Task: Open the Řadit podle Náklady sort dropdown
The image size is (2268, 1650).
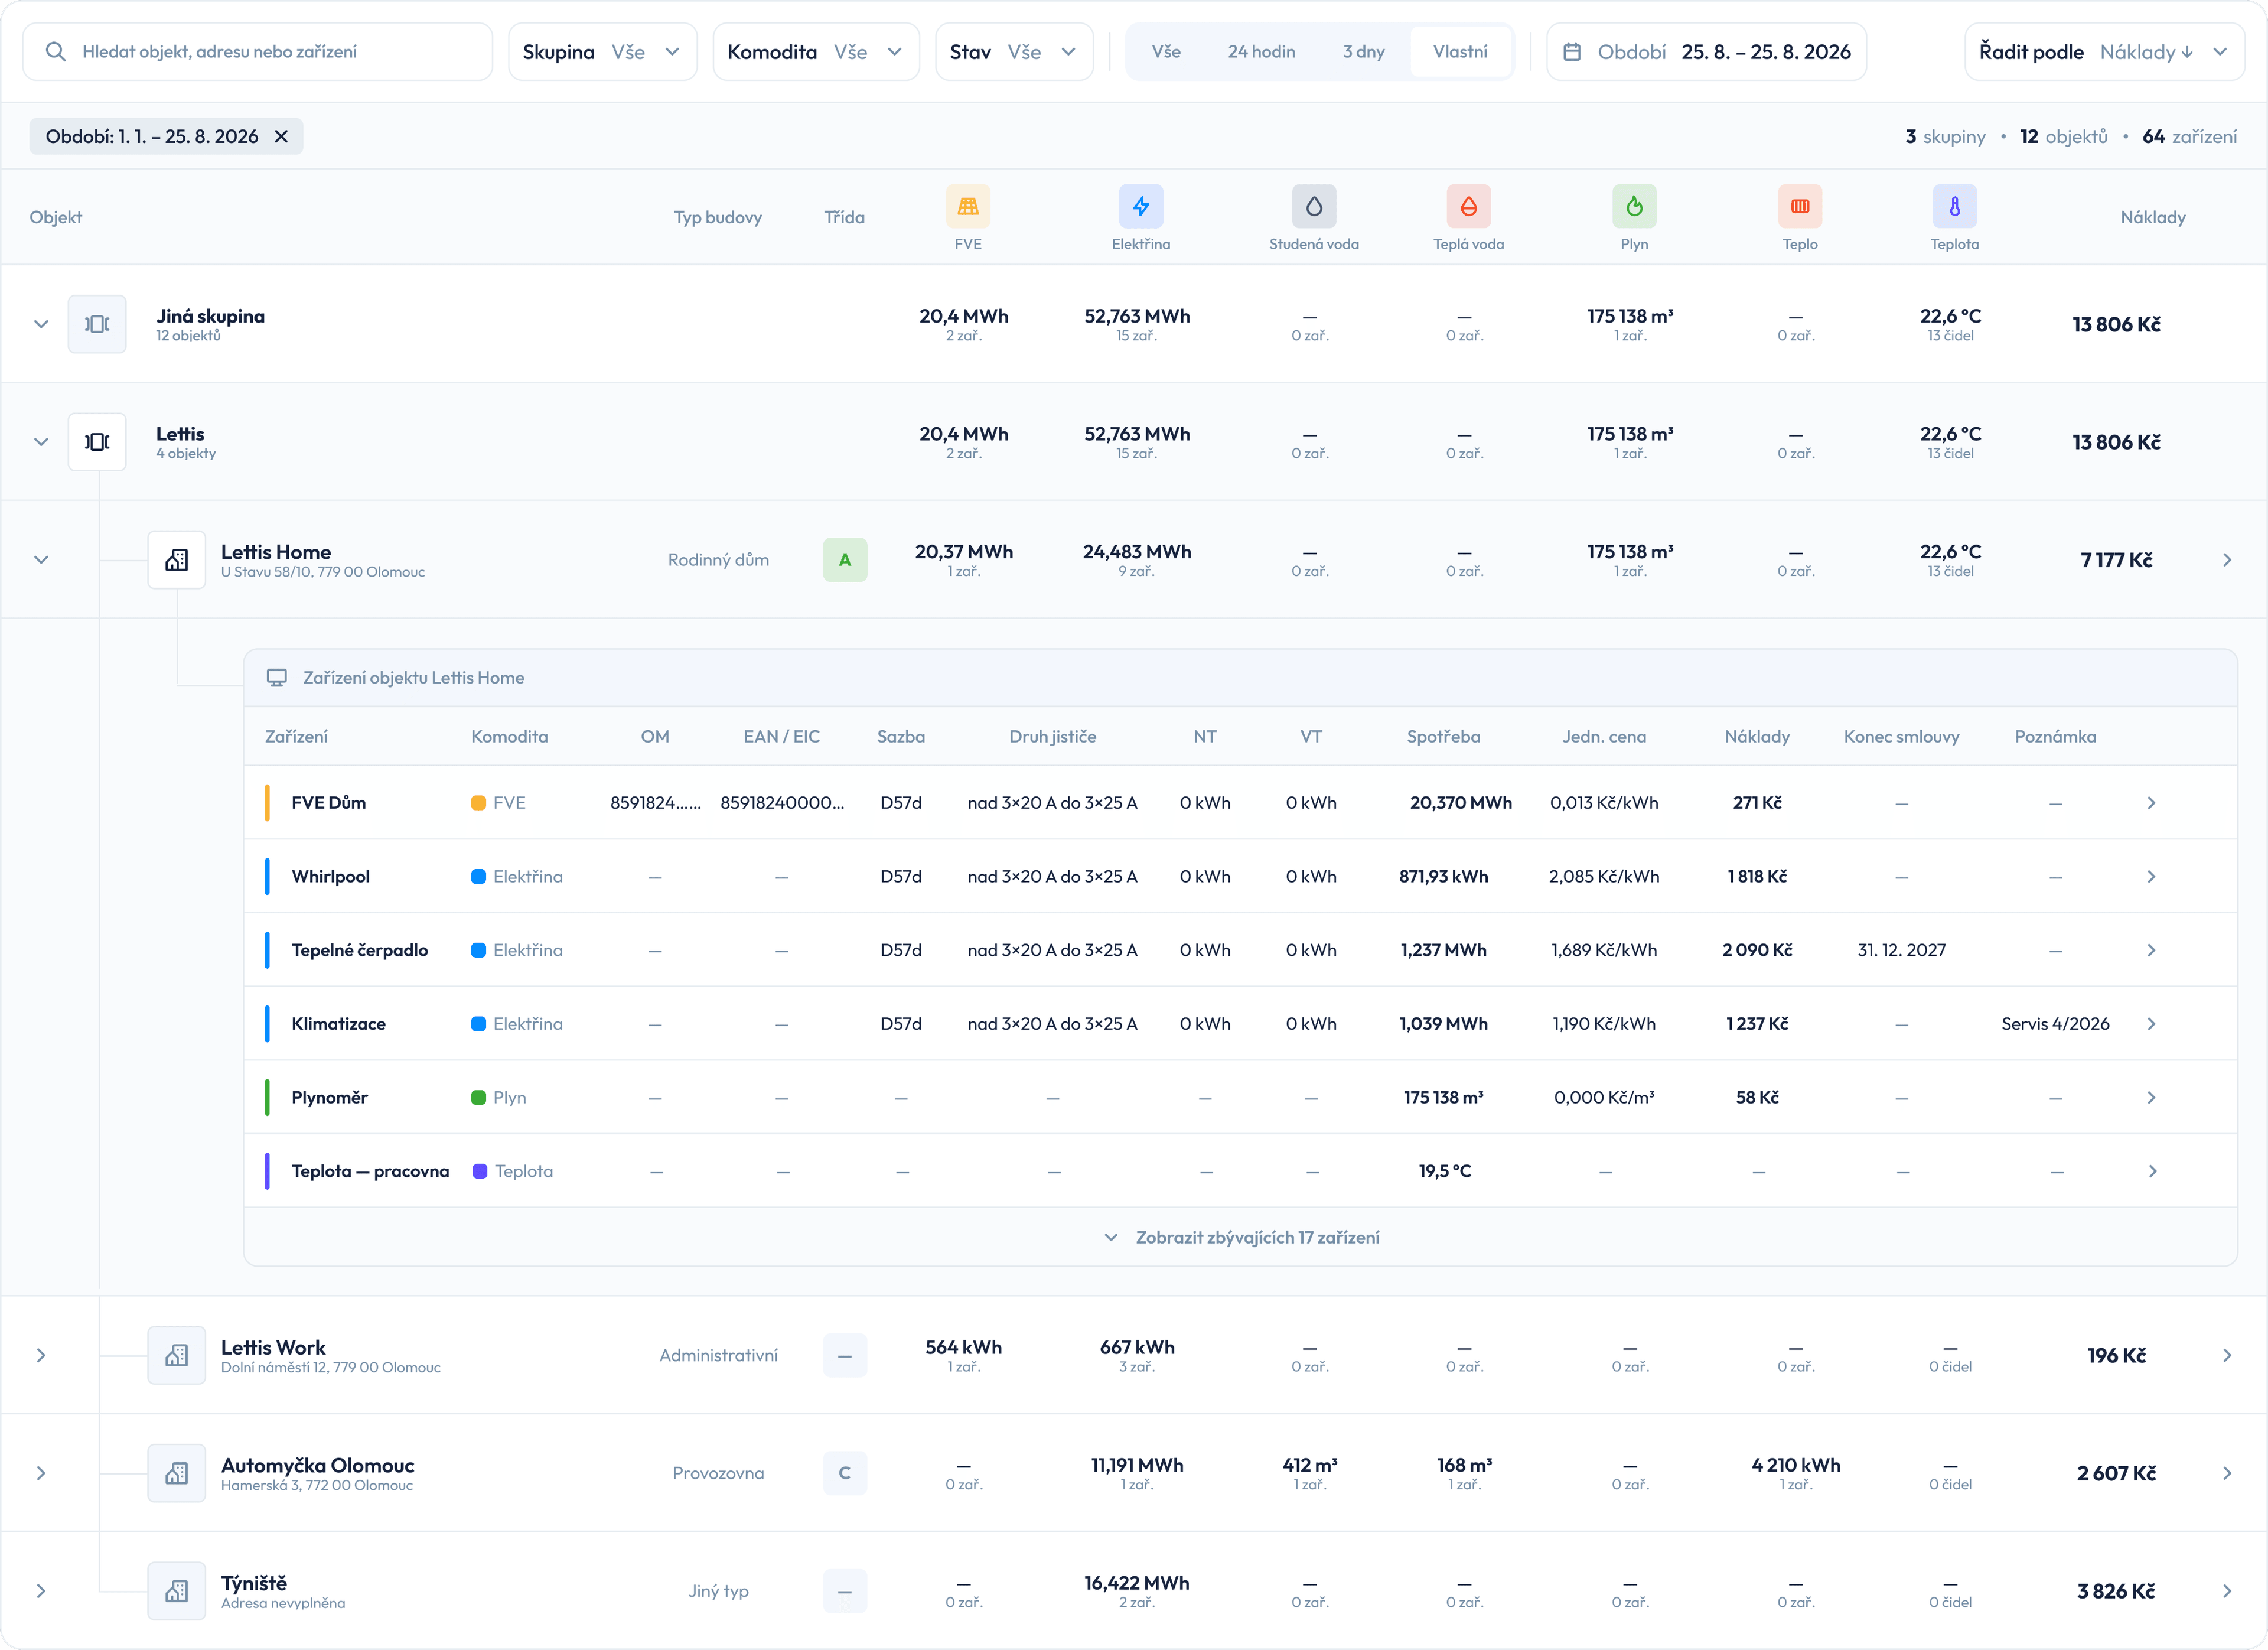Action: pyautogui.click(x=2104, y=52)
